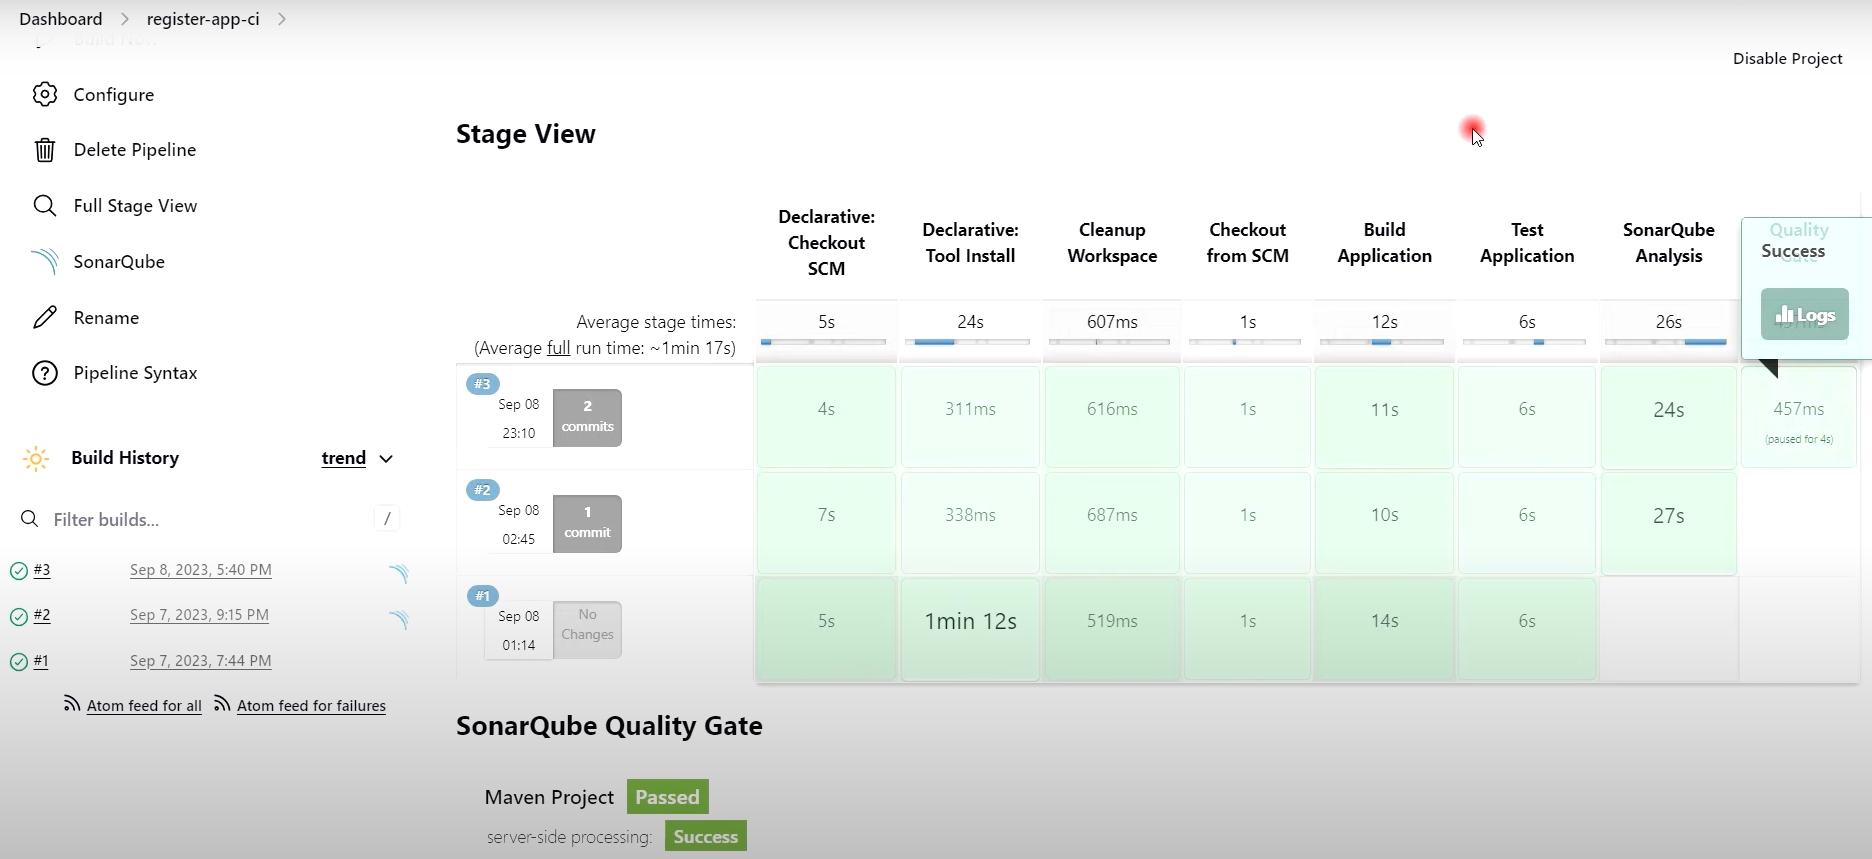Screen dimensions: 1872x859
Task: Open the SonarQube sidebar link
Action: pyautogui.click(x=119, y=262)
